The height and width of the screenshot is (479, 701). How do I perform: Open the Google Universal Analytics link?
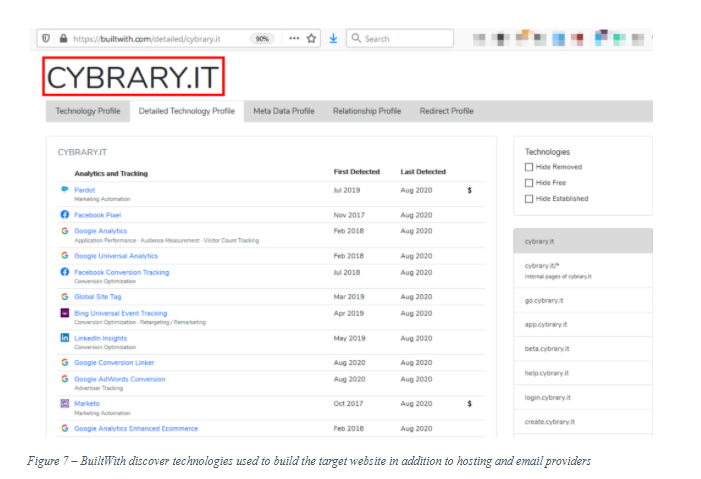pos(116,256)
